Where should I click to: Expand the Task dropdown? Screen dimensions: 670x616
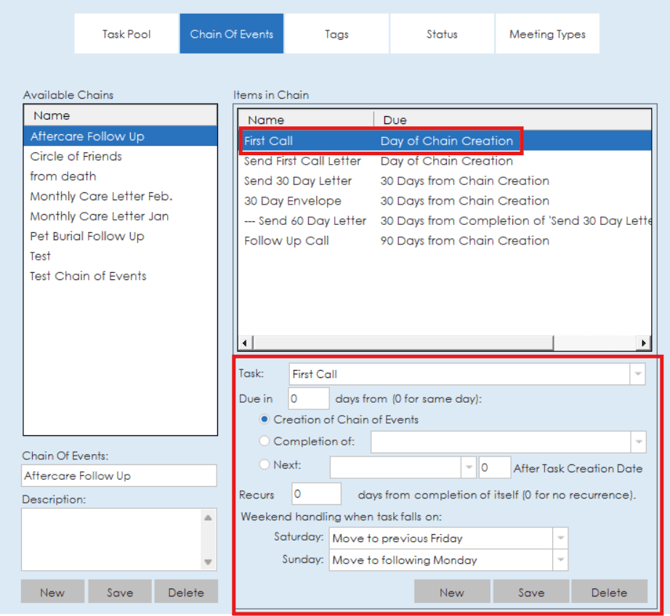coord(637,374)
